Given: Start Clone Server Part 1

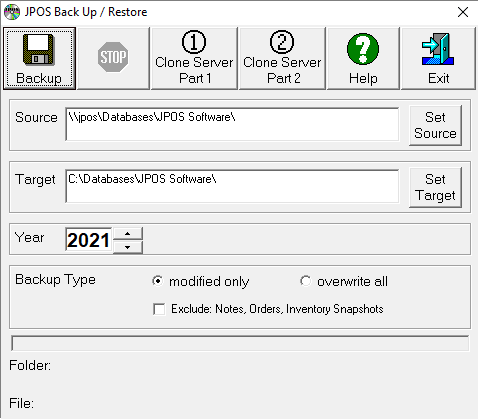Looking at the screenshot, I should click(x=194, y=59).
